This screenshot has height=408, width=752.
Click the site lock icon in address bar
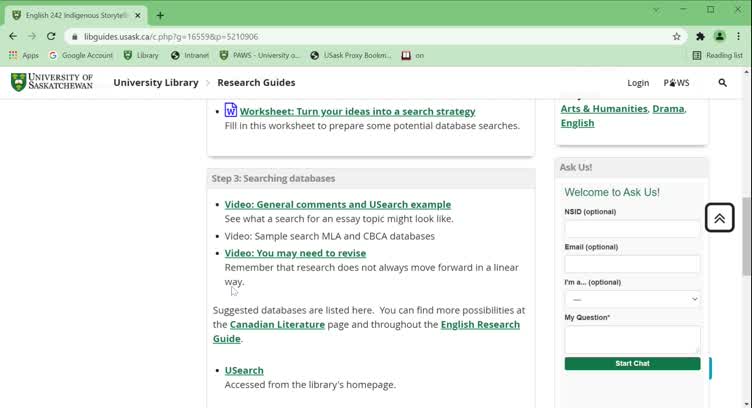click(x=74, y=36)
